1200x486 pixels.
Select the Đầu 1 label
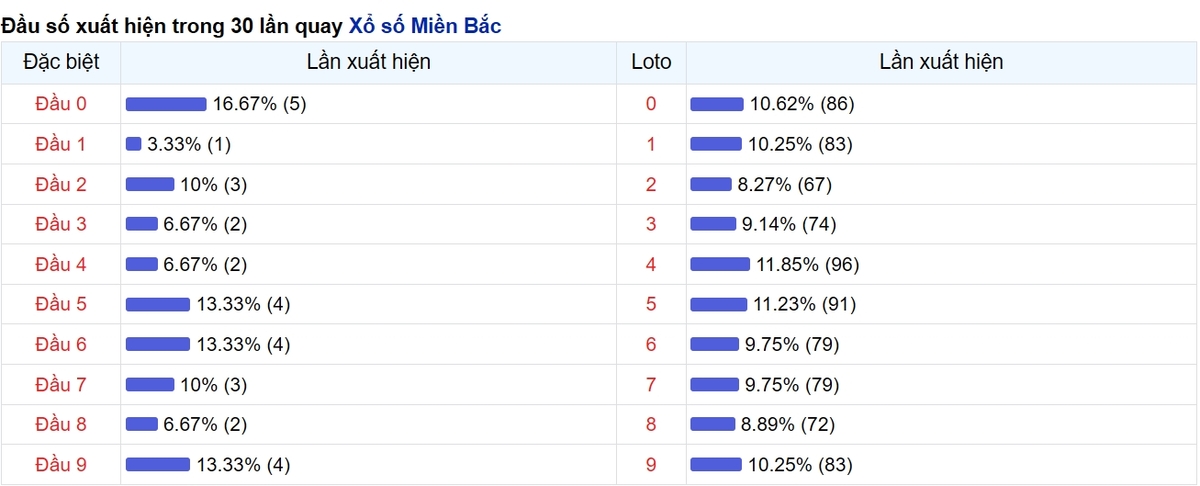click(x=61, y=144)
